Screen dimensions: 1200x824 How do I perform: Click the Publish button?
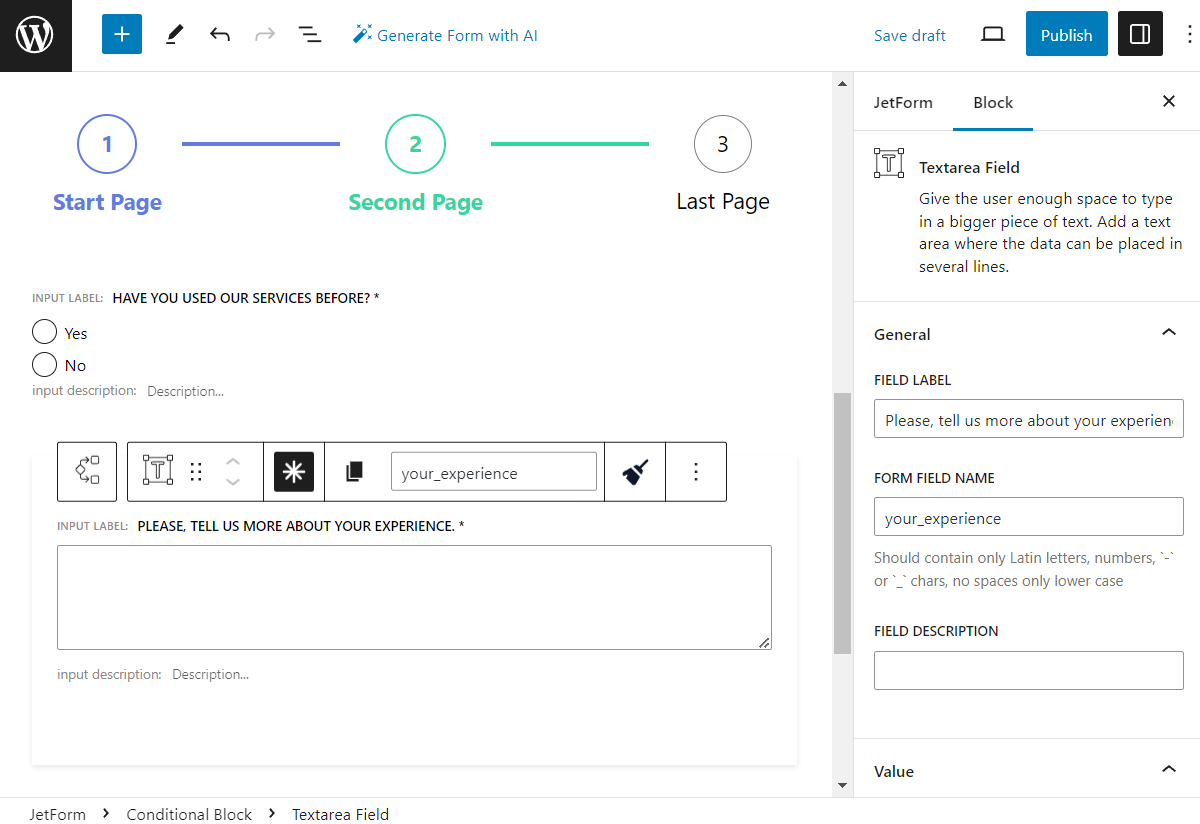[1066, 33]
